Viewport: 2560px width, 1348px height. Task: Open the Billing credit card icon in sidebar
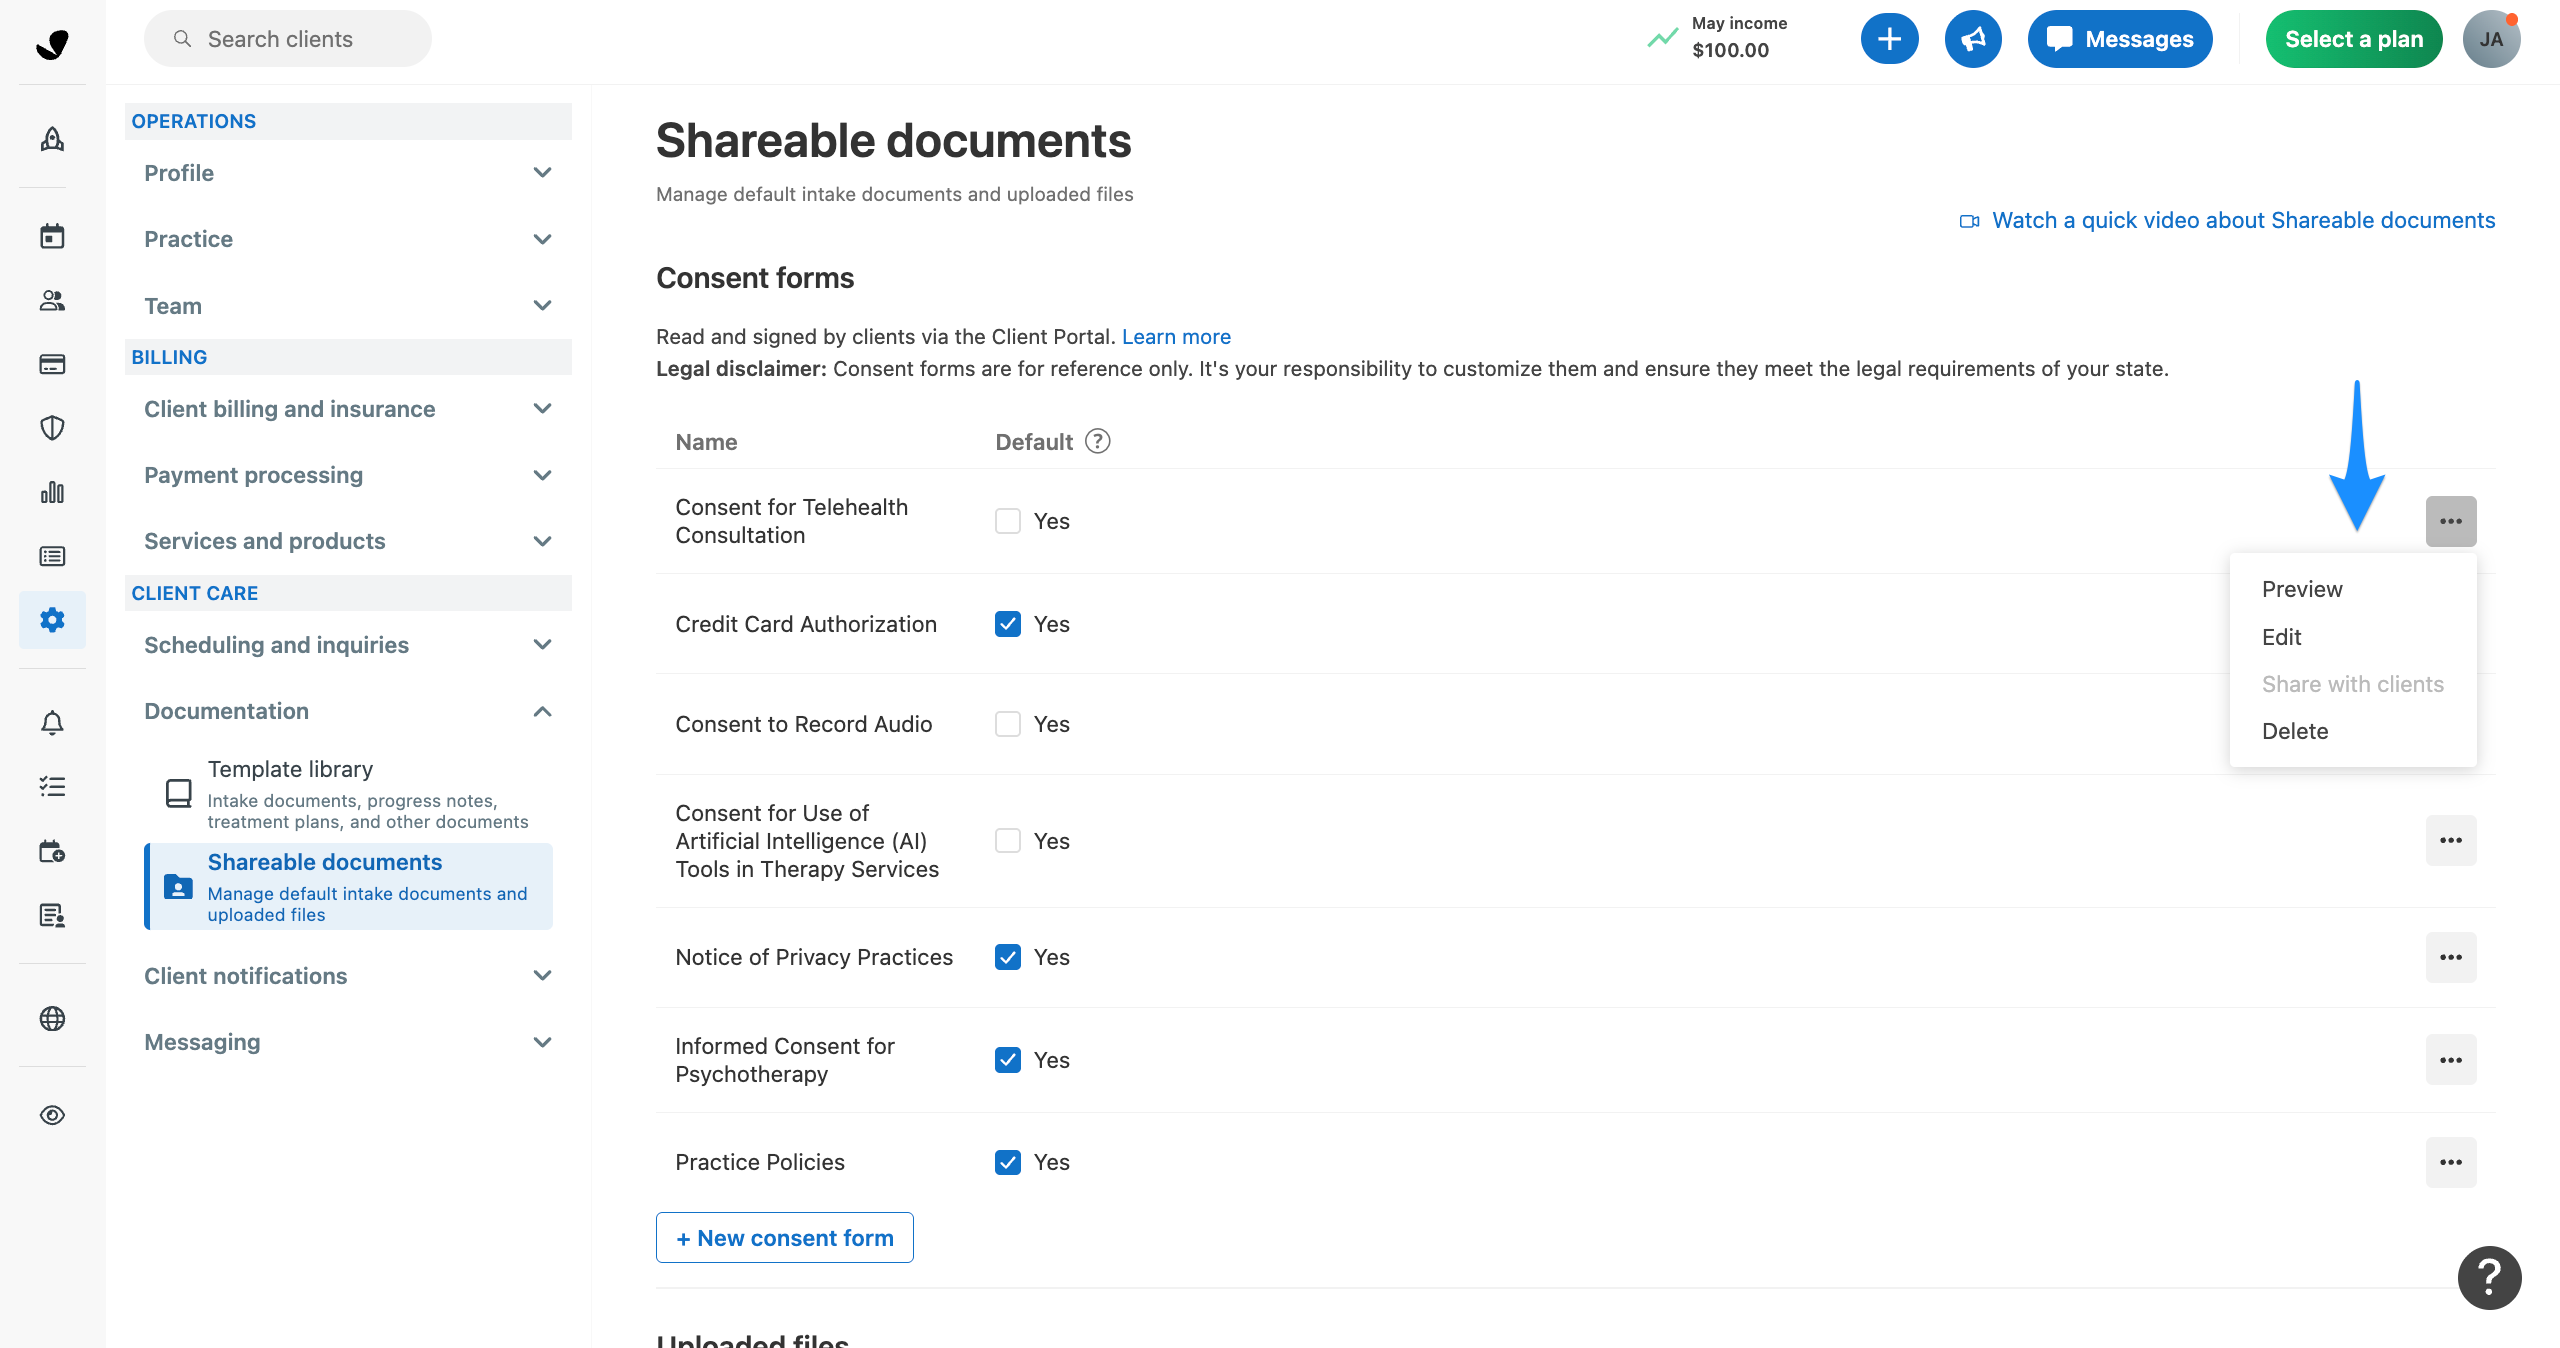[x=52, y=364]
